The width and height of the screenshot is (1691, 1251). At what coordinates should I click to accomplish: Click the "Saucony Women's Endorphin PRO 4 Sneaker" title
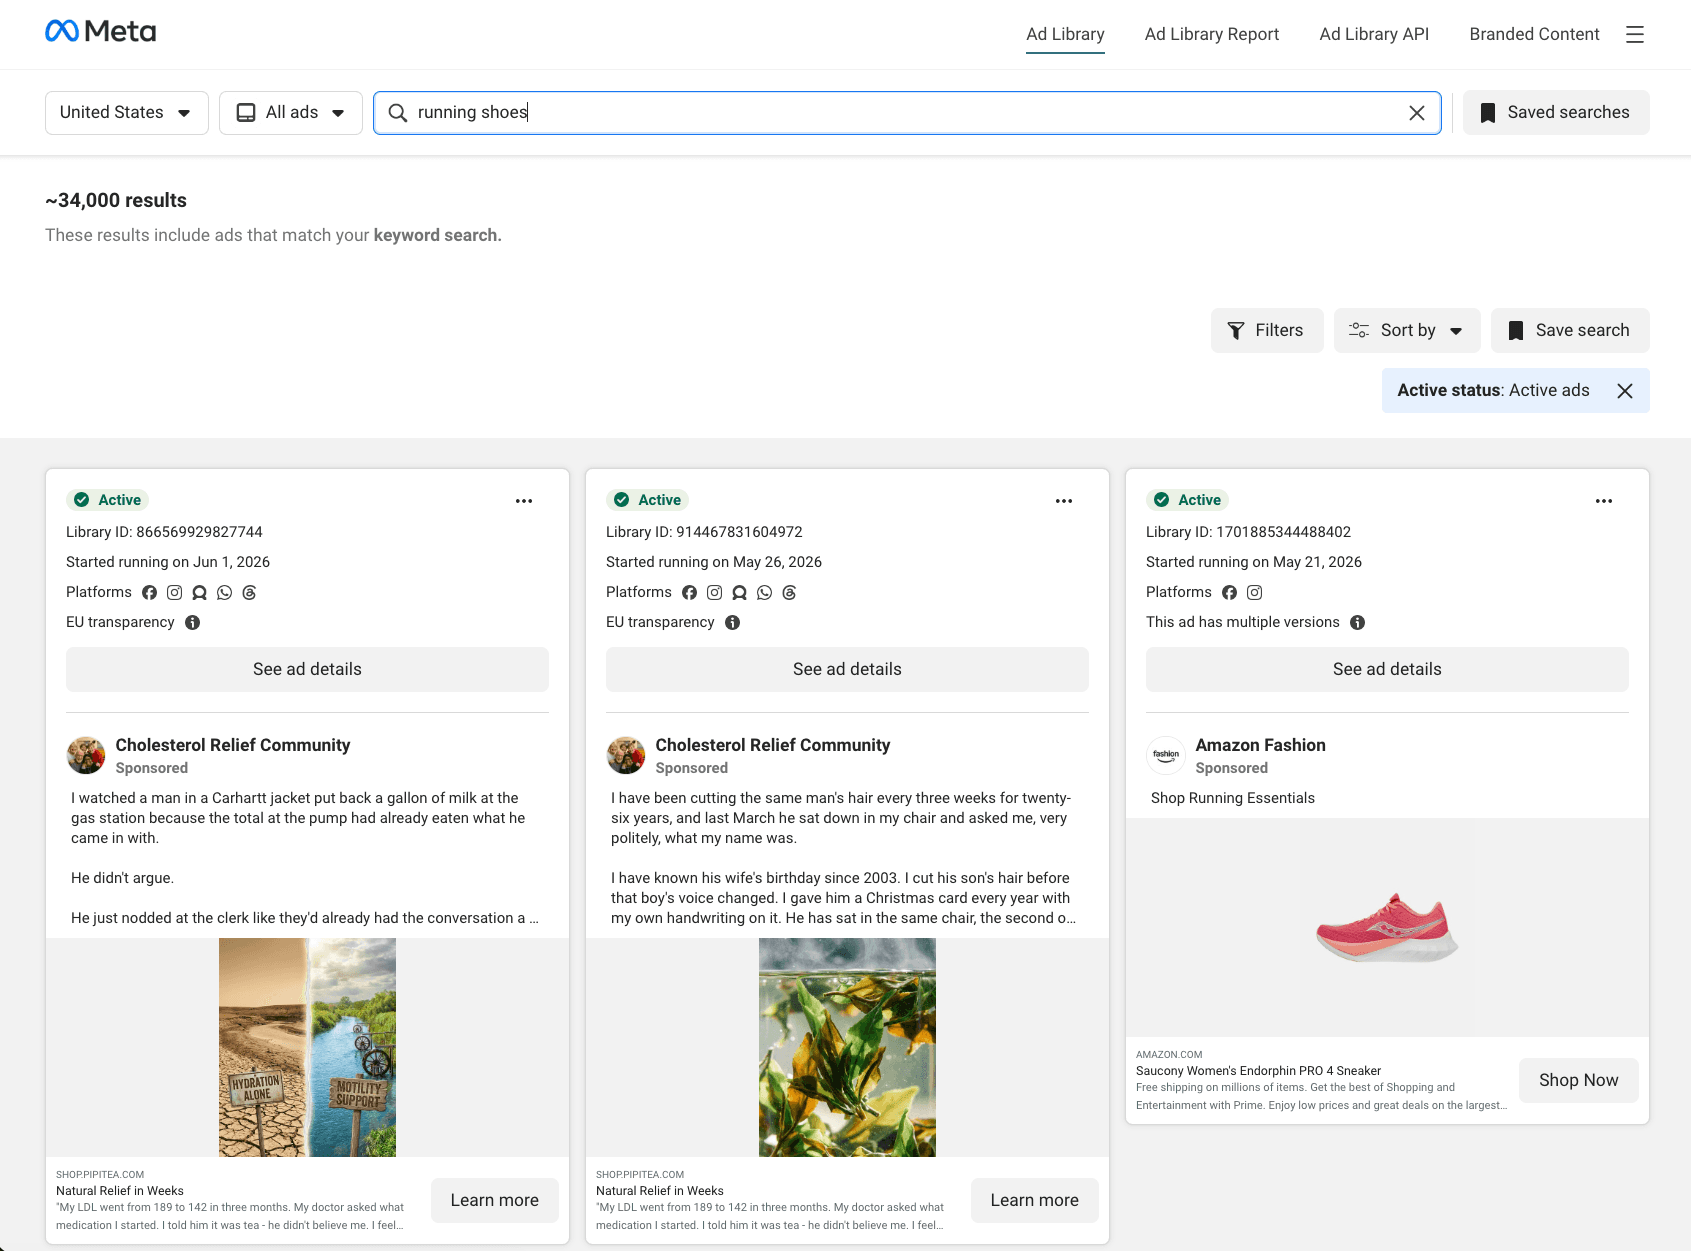[1258, 1071]
